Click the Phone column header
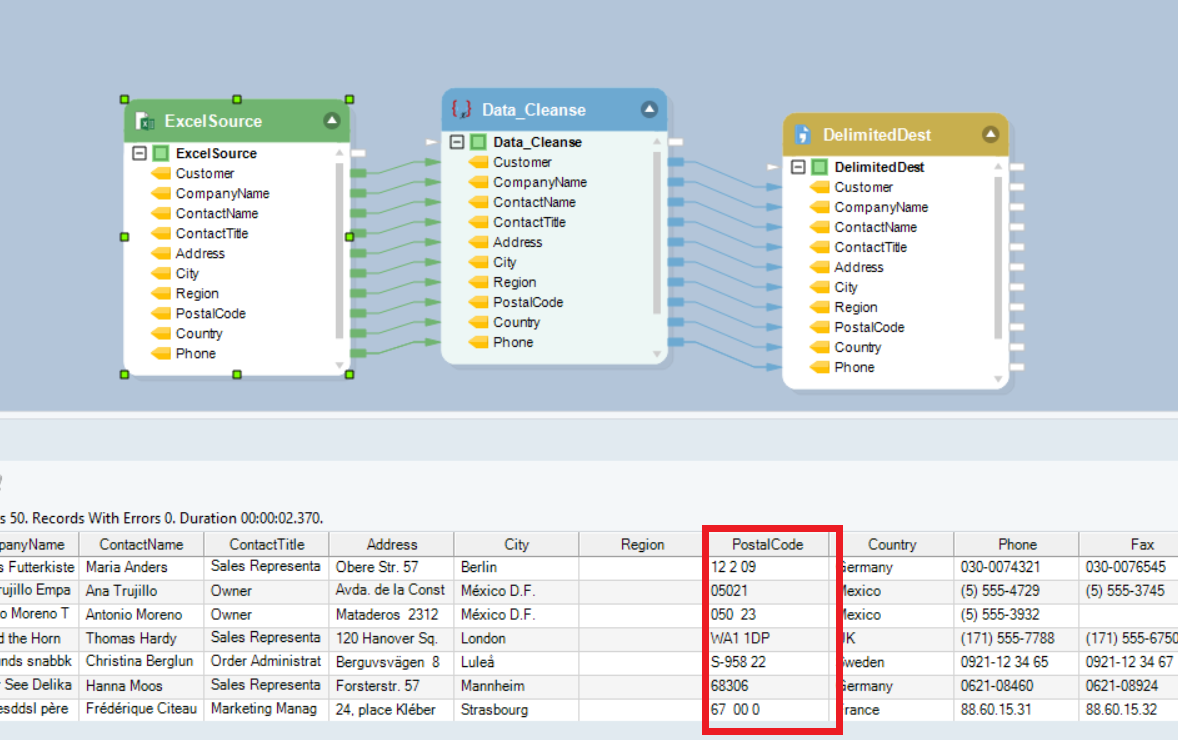This screenshot has width=1178, height=740. tap(1017, 544)
